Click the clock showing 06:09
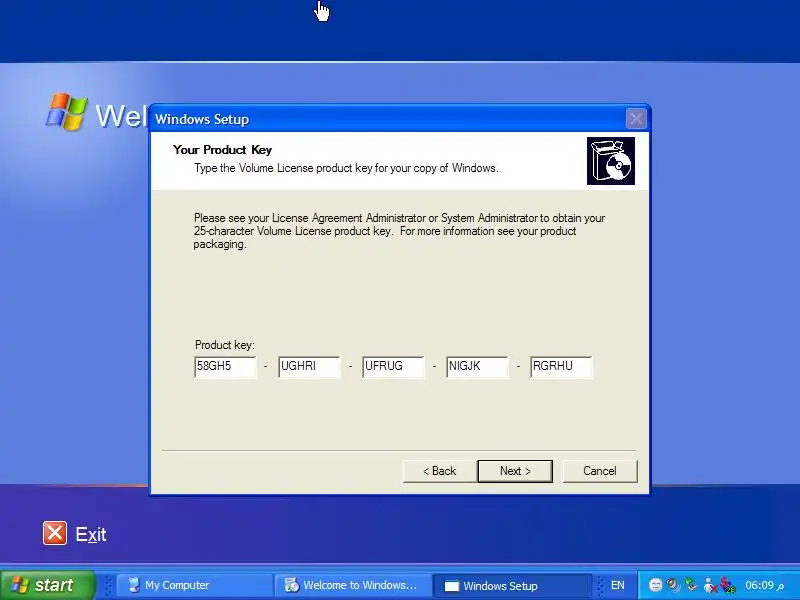The width and height of the screenshot is (800, 600). [x=764, y=585]
